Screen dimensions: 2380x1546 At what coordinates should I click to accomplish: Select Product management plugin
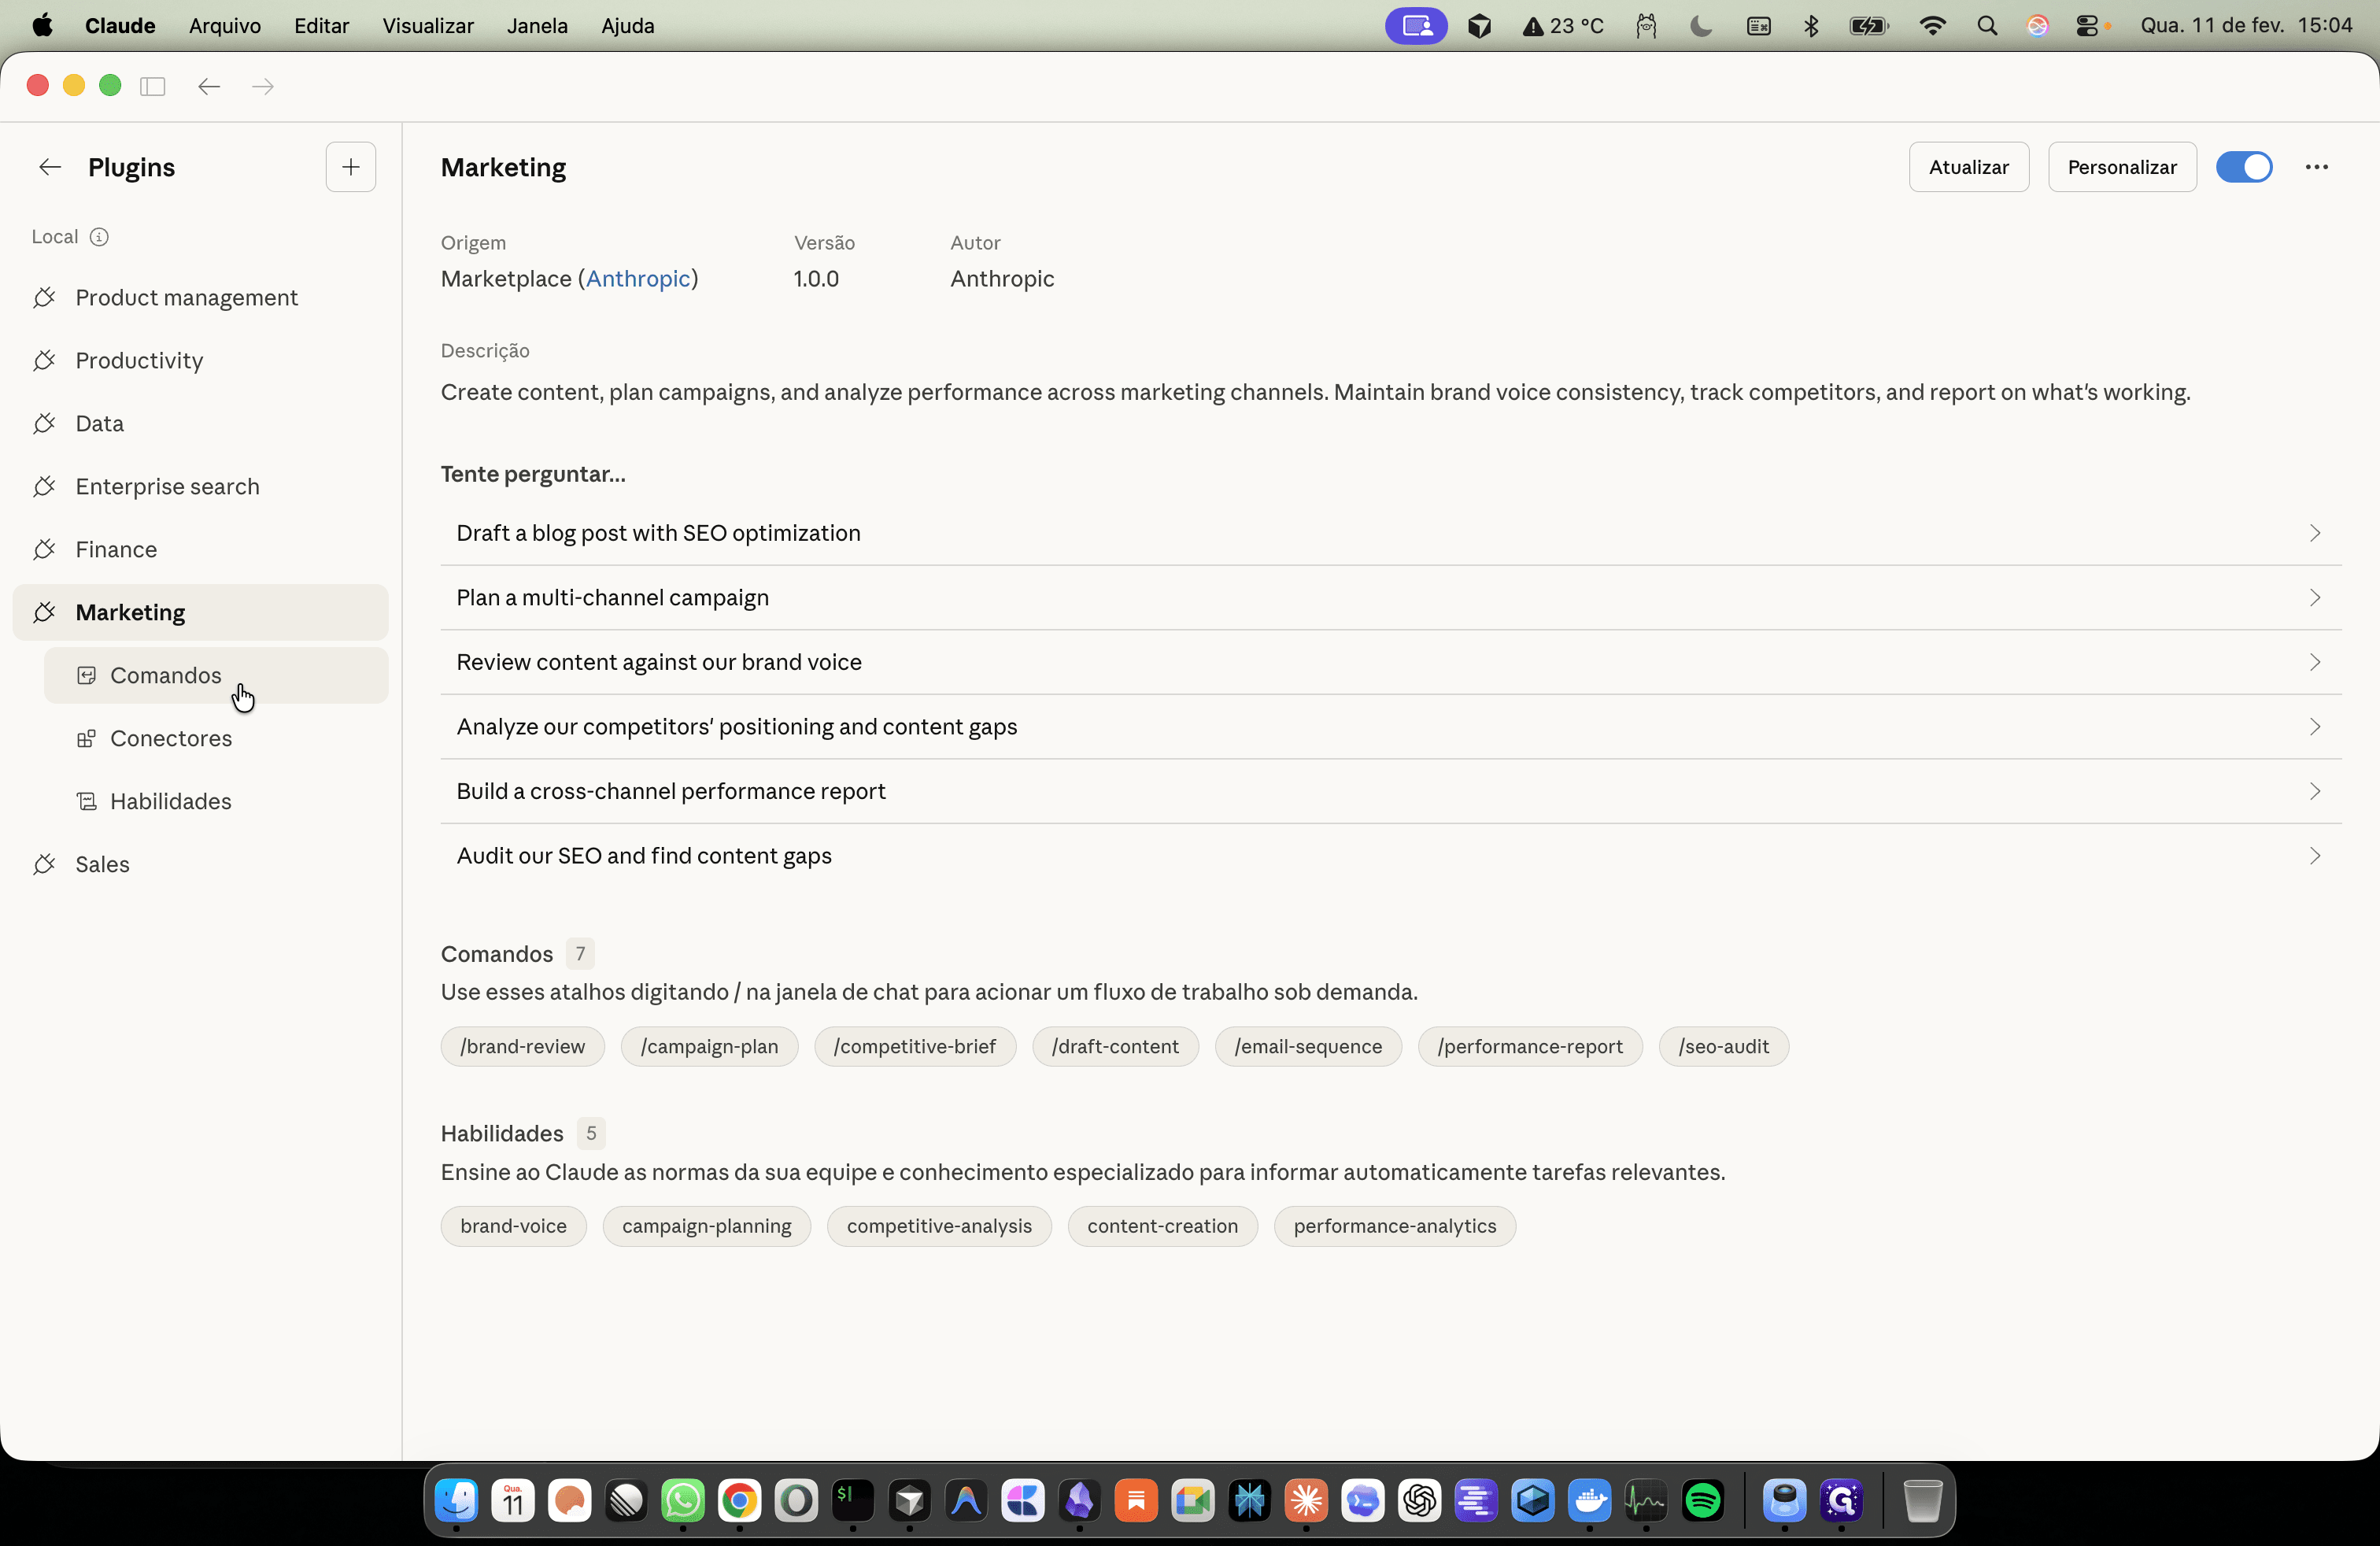(x=200, y=298)
